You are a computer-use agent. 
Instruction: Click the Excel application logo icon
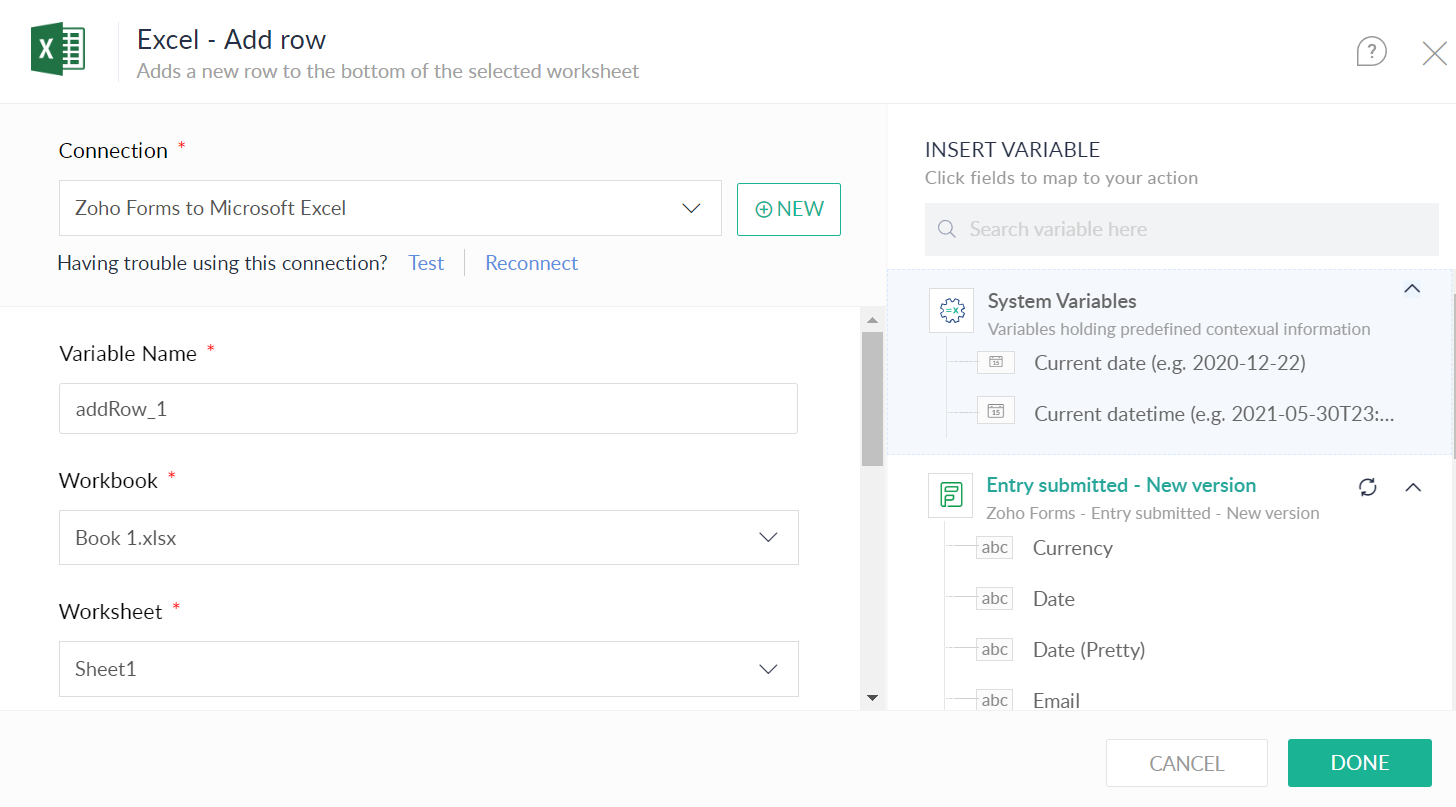click(58, 49)
